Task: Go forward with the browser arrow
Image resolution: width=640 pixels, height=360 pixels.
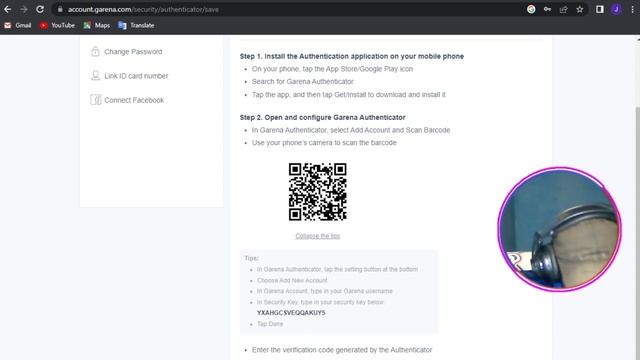Action: [x=23, y=9]
